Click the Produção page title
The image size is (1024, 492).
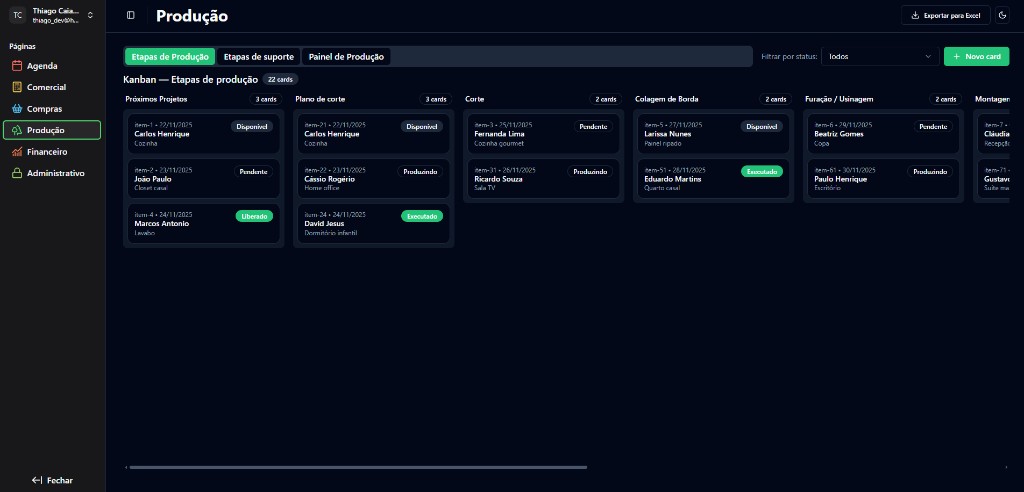coord(192,16)
